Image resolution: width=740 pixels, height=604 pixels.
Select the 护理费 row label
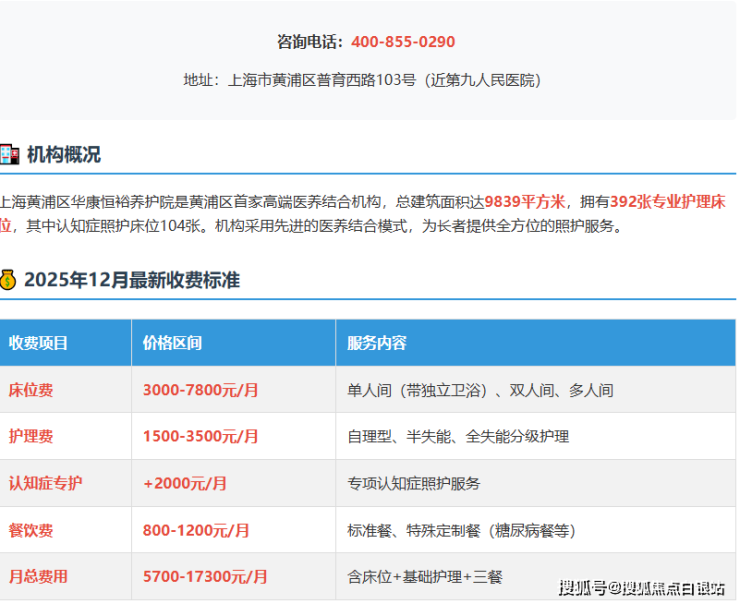pos(31,436)
